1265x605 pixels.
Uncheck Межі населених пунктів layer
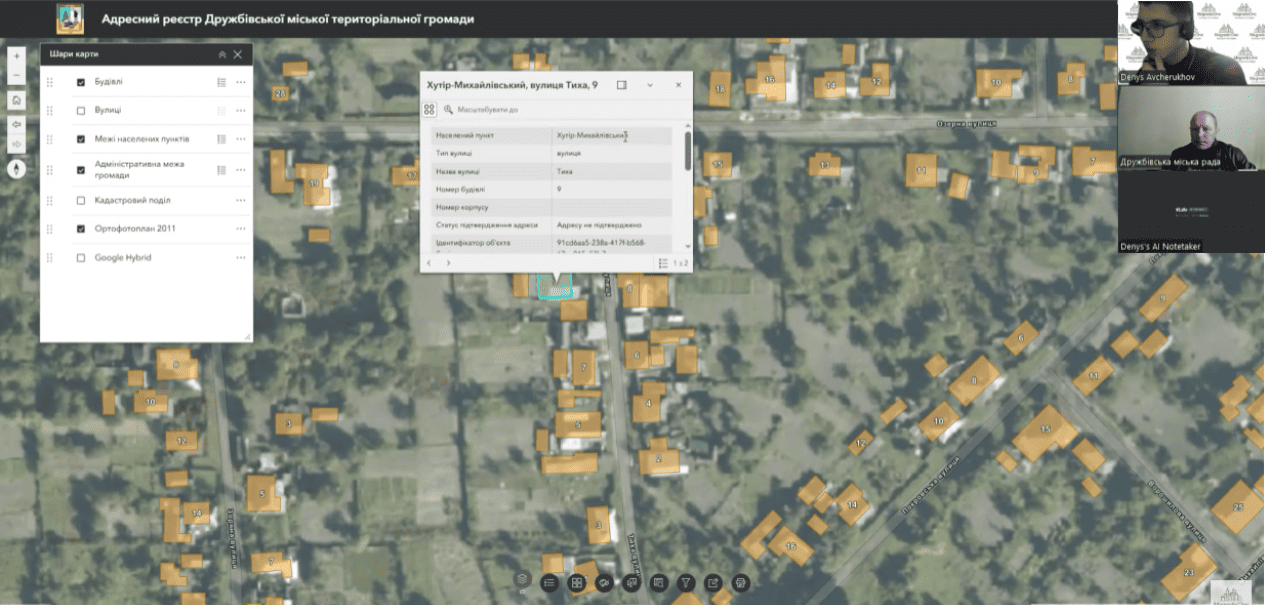point(81,139)
